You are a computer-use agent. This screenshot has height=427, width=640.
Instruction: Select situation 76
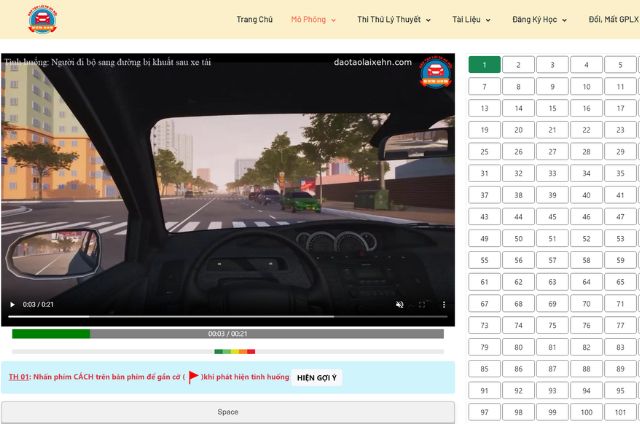click(x=587, y=325)
